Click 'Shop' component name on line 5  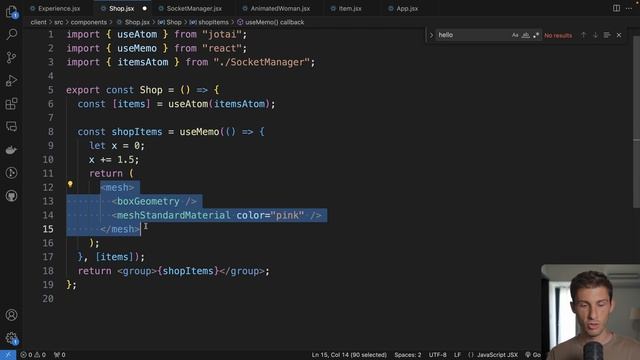pyautogui.click(x=151, y=90)
